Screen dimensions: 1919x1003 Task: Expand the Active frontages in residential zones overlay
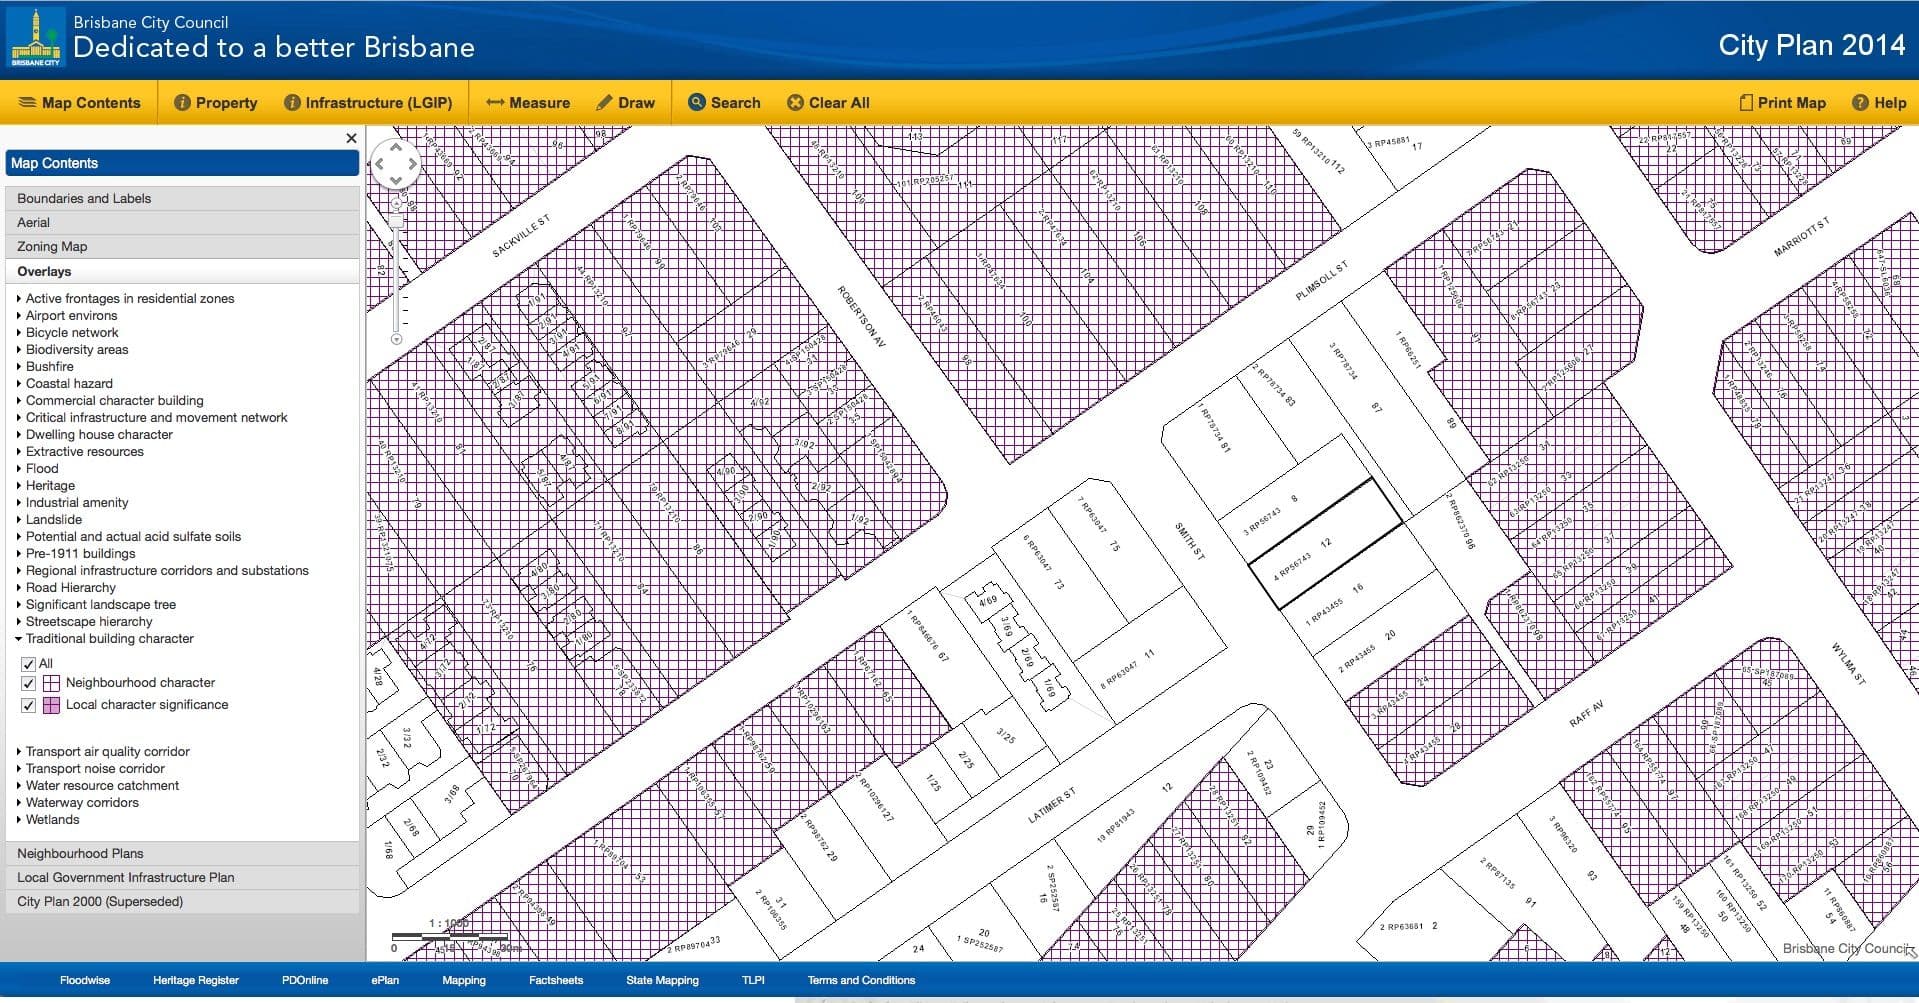point(19,299)
